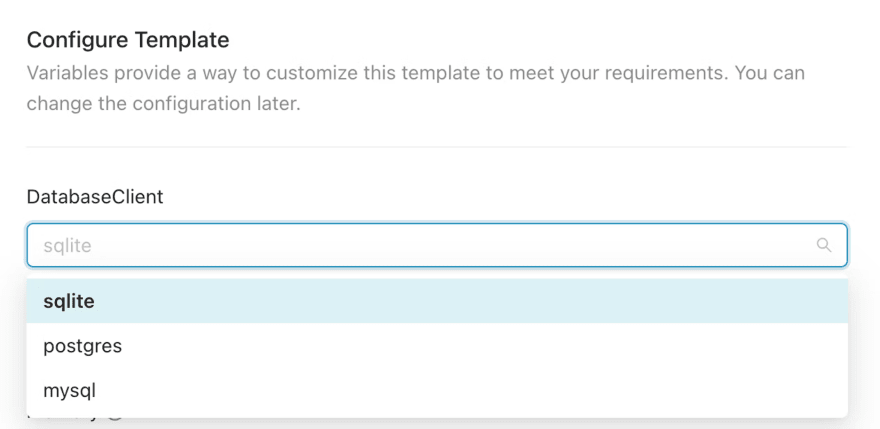Click the magnifier search icon in DatabaseClient field

(x=823, y=245)
